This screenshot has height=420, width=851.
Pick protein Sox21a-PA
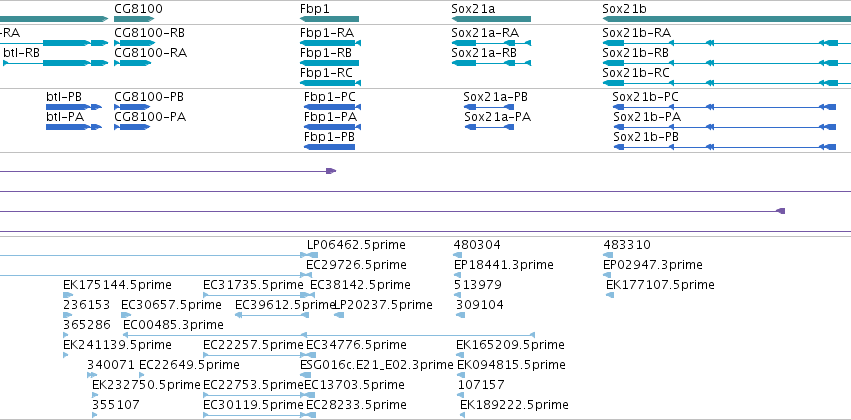[498, 117]
